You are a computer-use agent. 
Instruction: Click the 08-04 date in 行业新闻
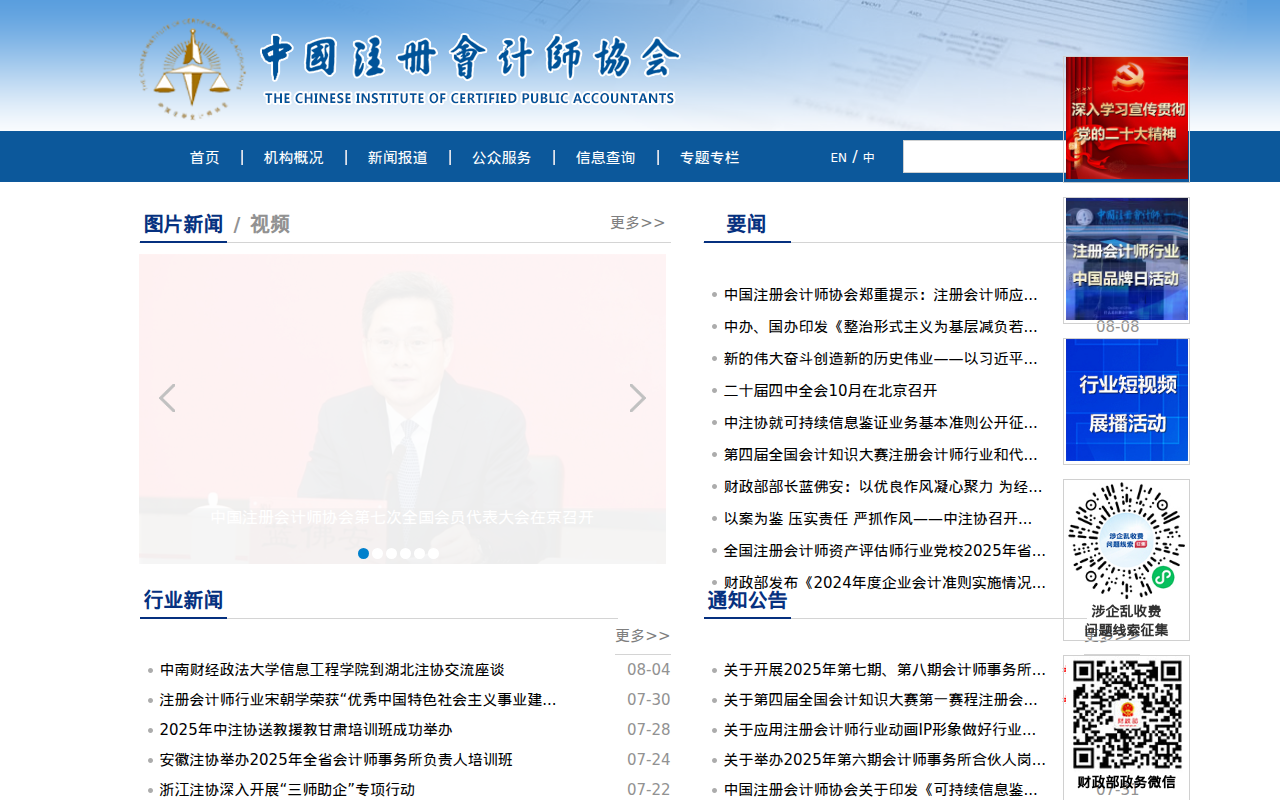(x=649, y=670)
